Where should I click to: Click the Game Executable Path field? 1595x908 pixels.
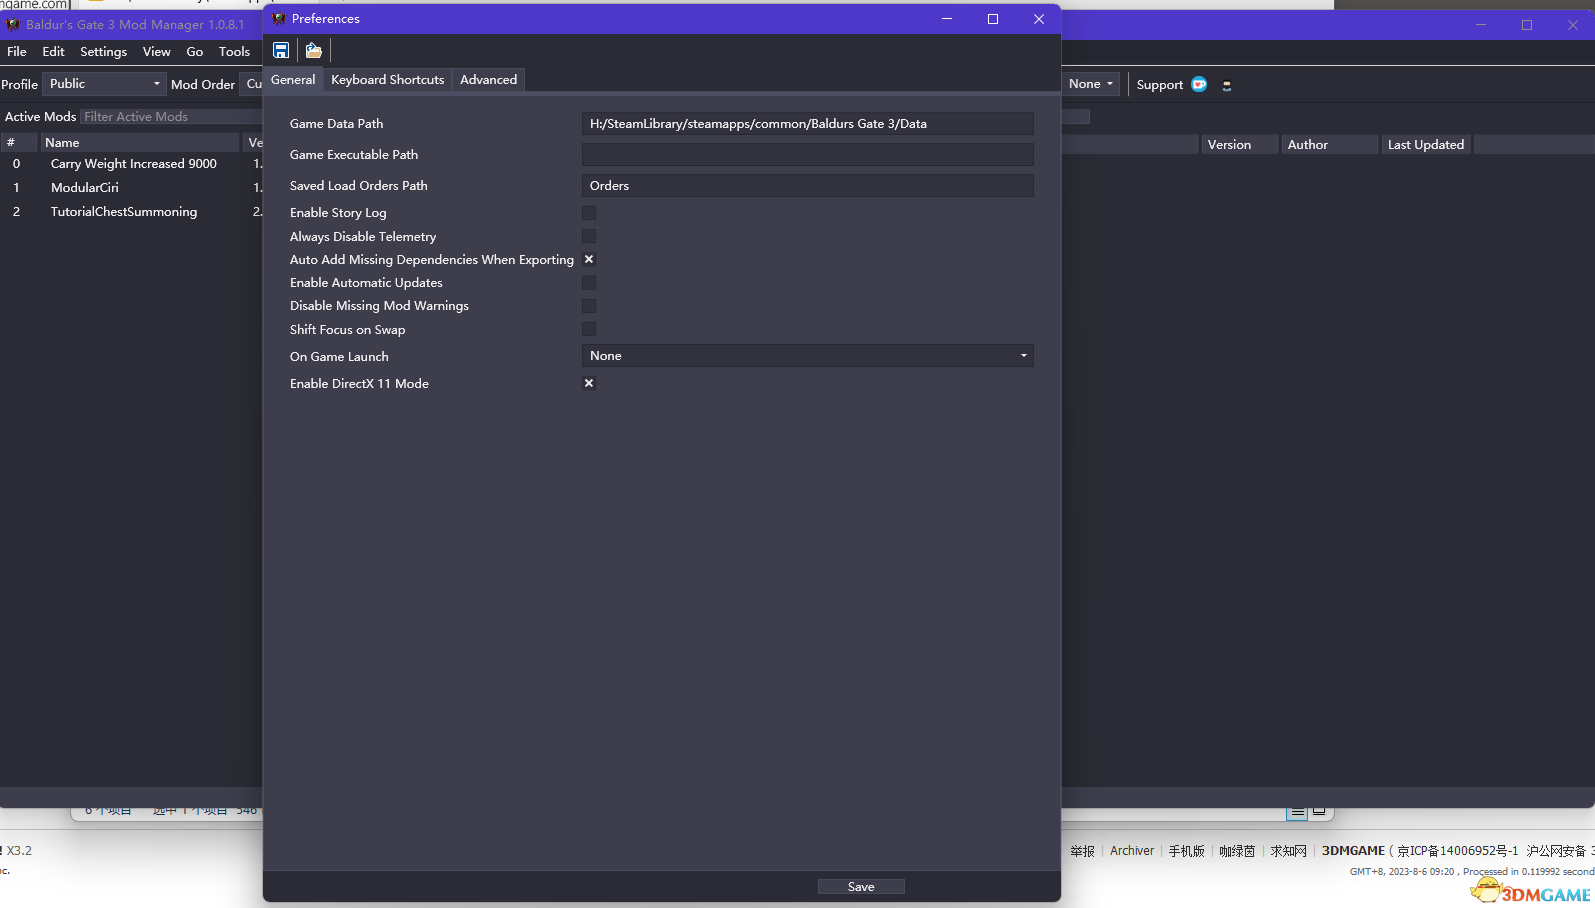tap(807, 155)
